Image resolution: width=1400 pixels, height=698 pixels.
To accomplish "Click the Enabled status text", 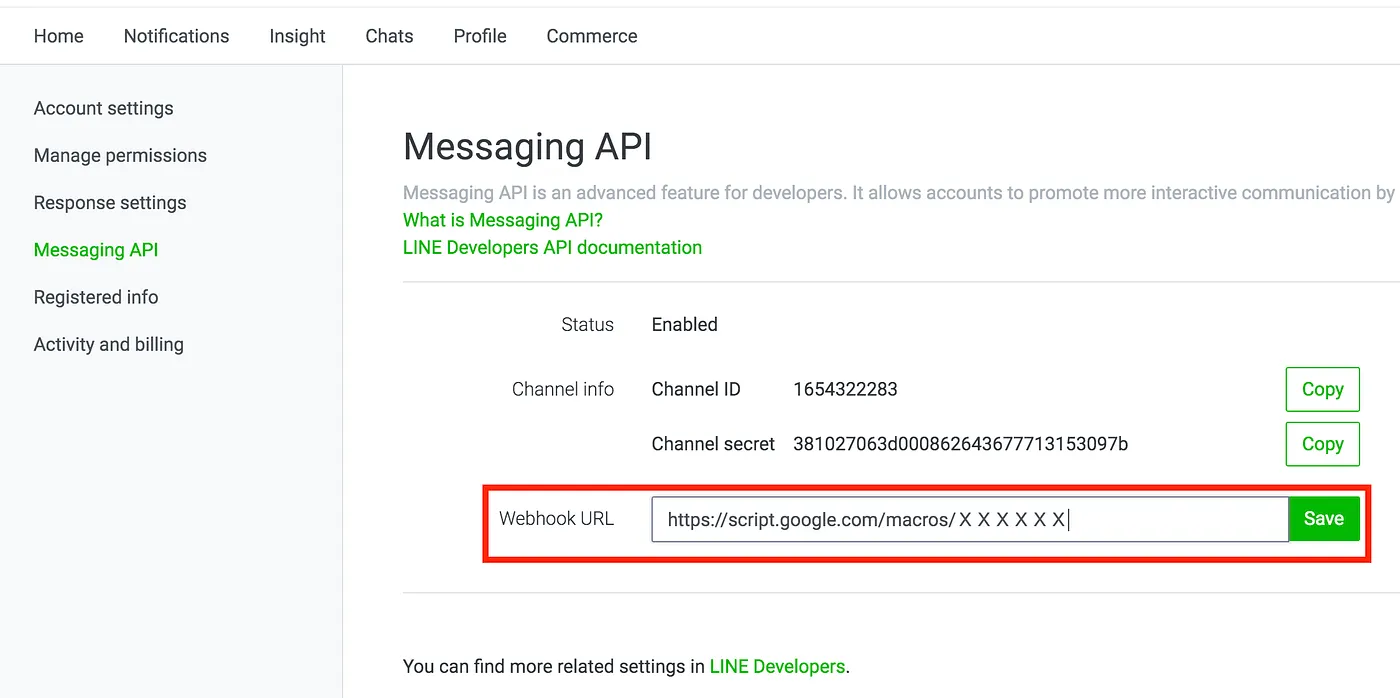I will click(x=685, y=324).
